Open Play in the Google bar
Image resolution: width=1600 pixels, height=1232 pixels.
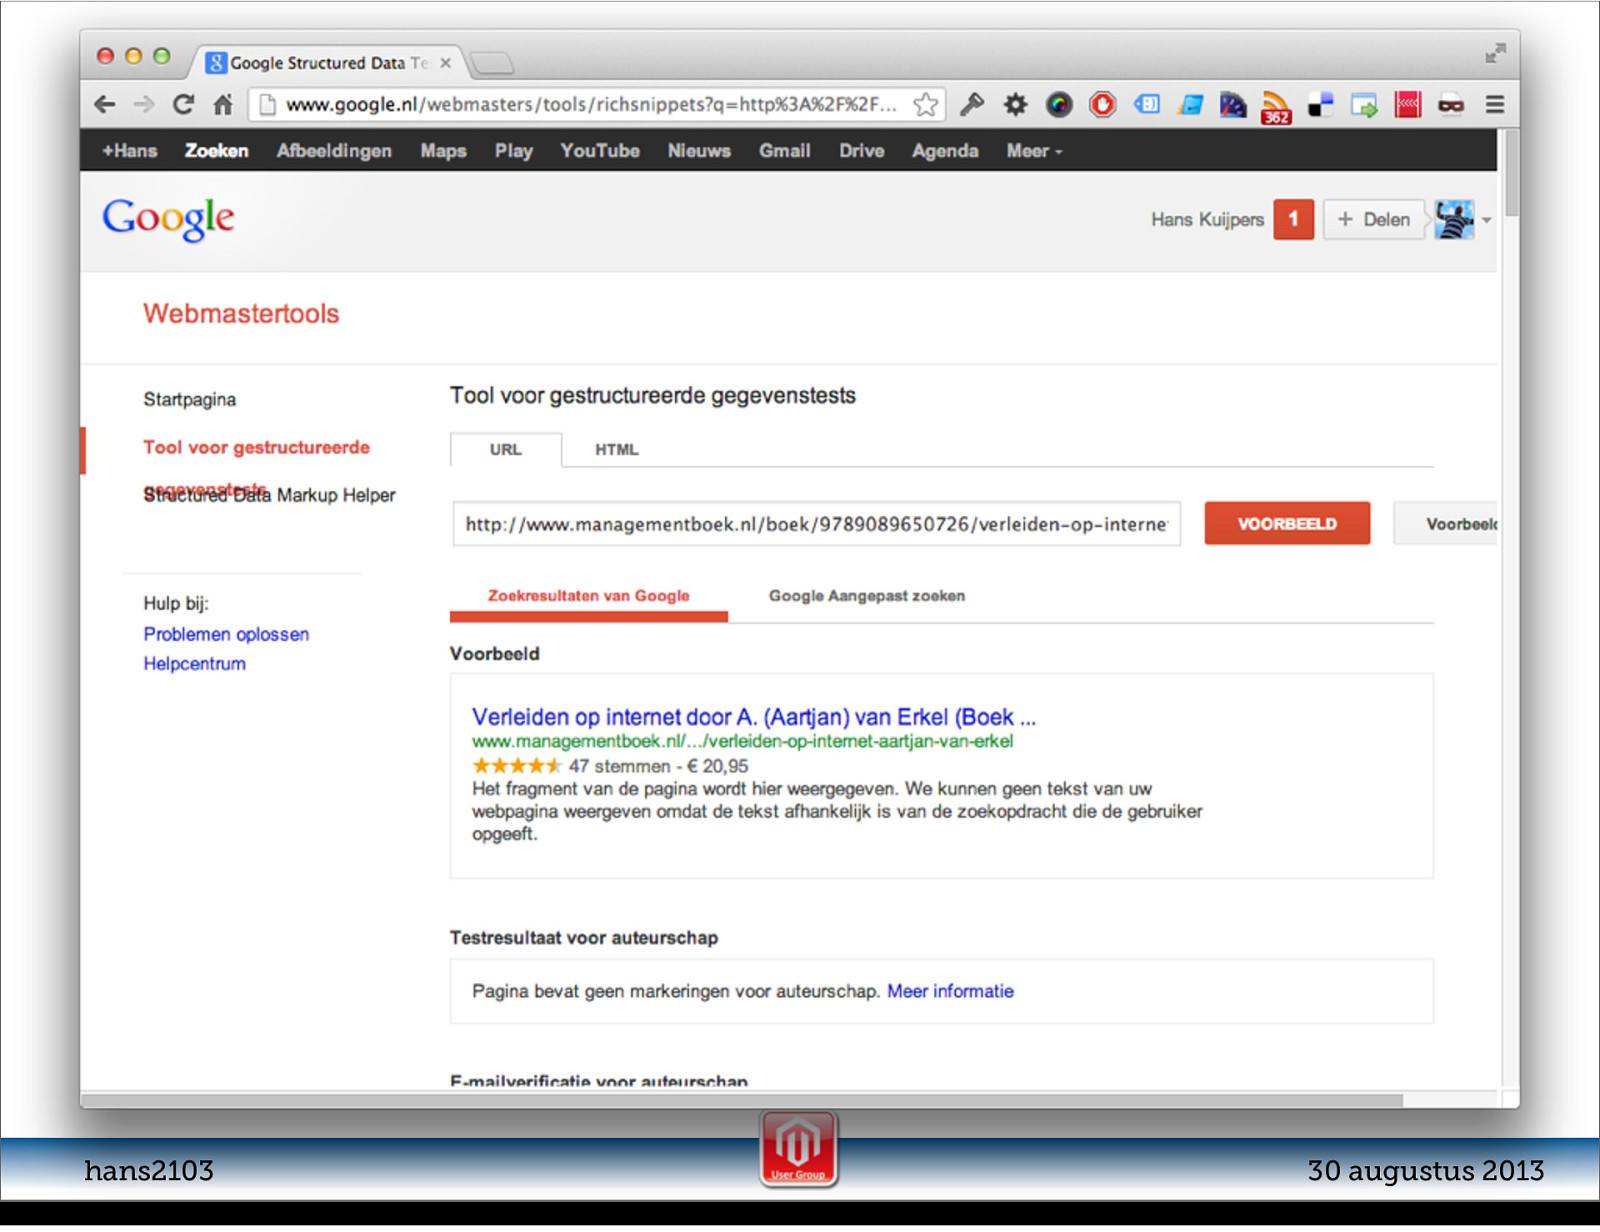(513, 151)
